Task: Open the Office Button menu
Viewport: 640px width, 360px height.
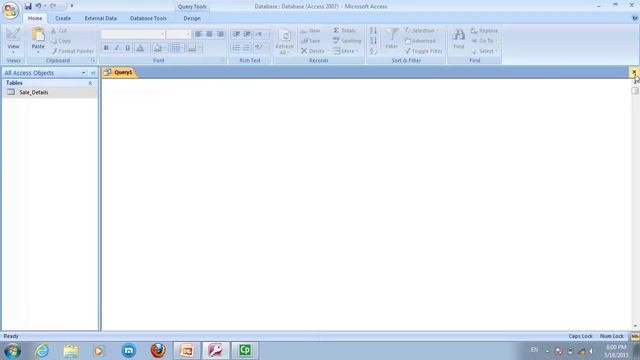Action: [10, 10]
